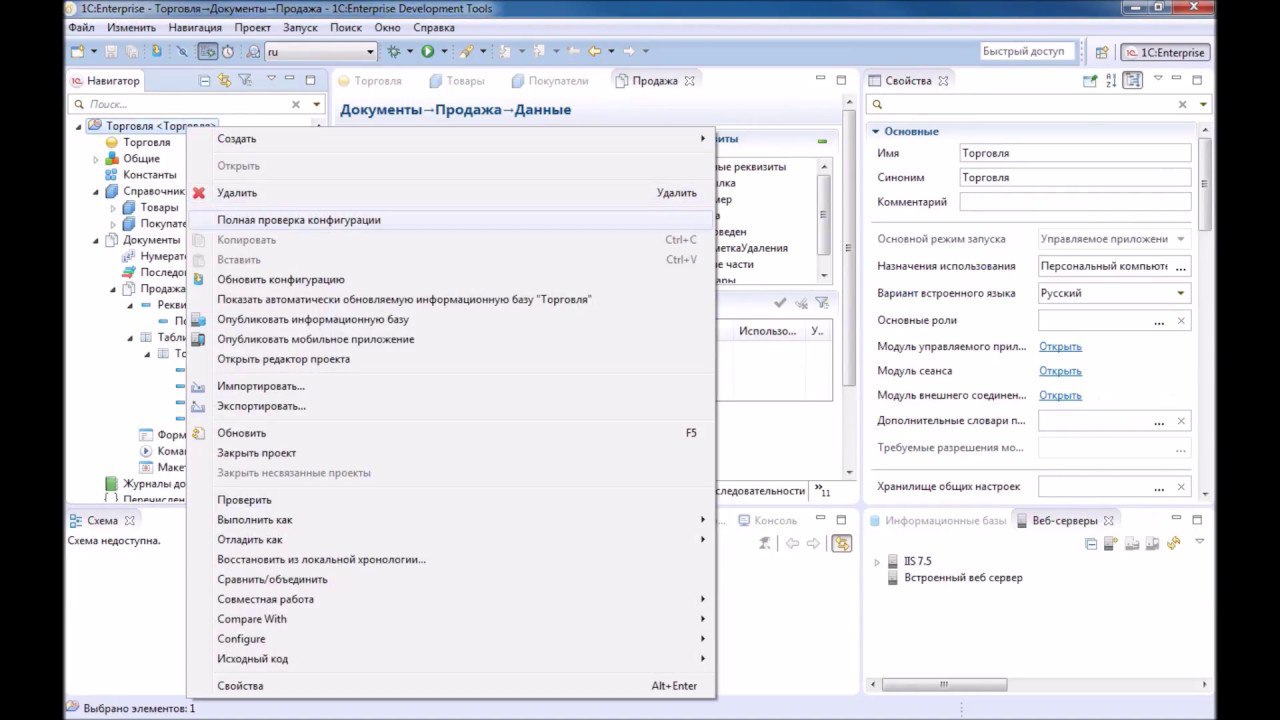The image size is (1280, 720).
Task: Click the filter funnel icon in Навигатор
Action: tap(245, 81)
